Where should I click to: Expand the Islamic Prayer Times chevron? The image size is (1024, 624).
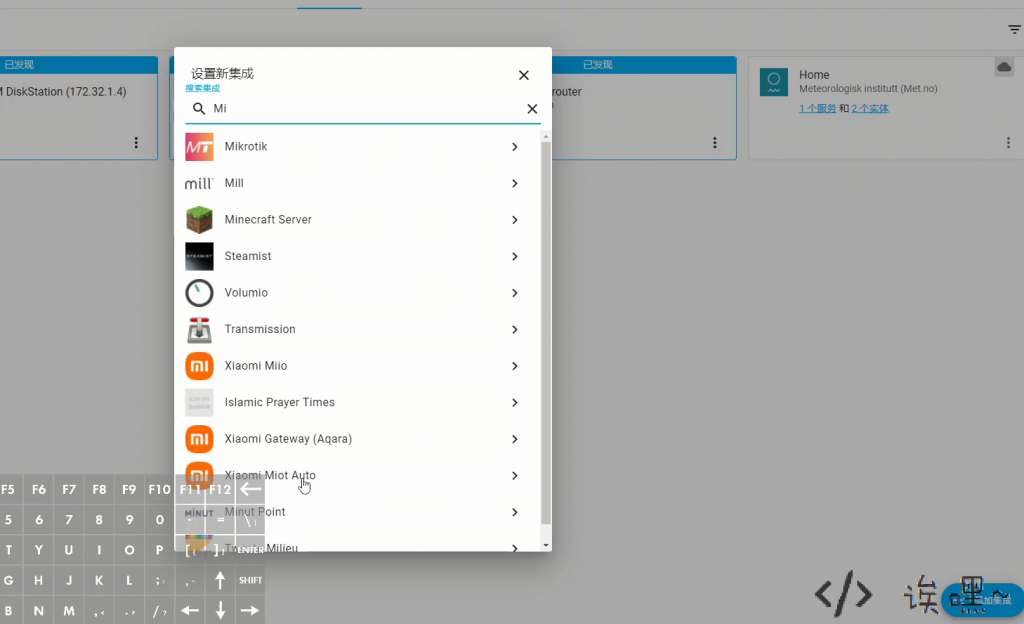click(x=515, y=403)
